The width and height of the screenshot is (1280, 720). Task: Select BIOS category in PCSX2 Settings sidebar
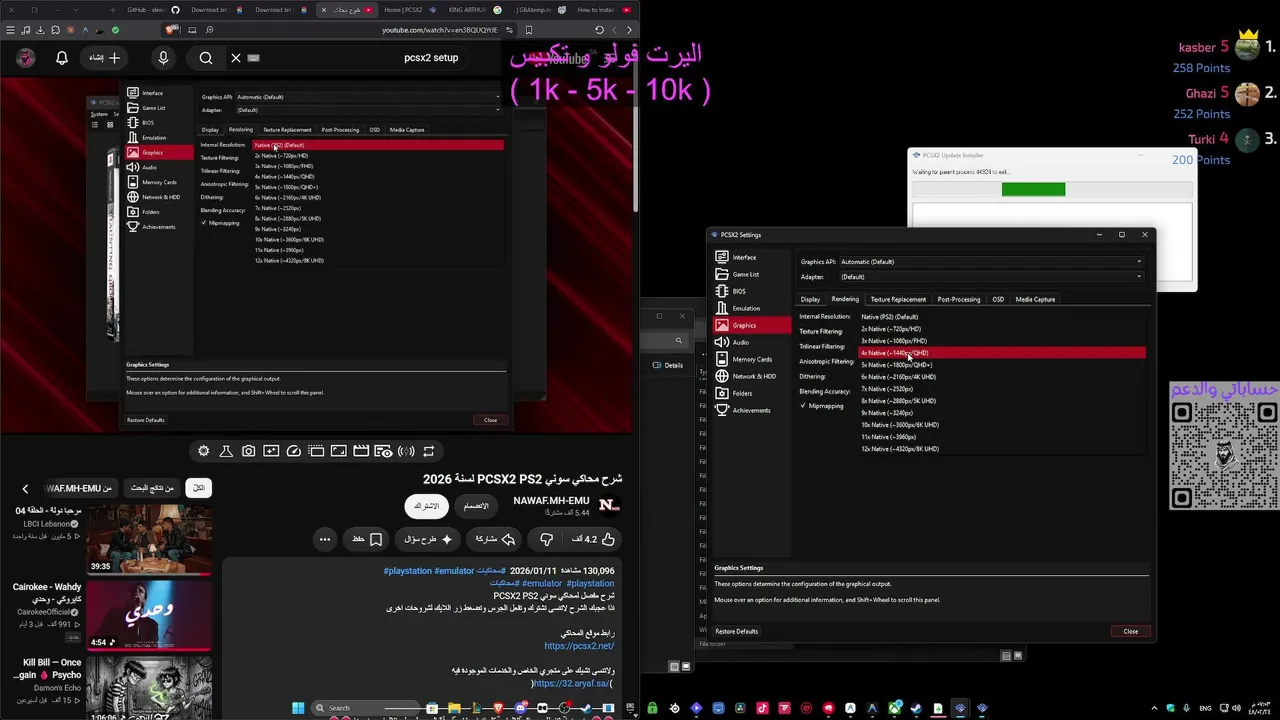pyautogui.click(x=752, y=291)
